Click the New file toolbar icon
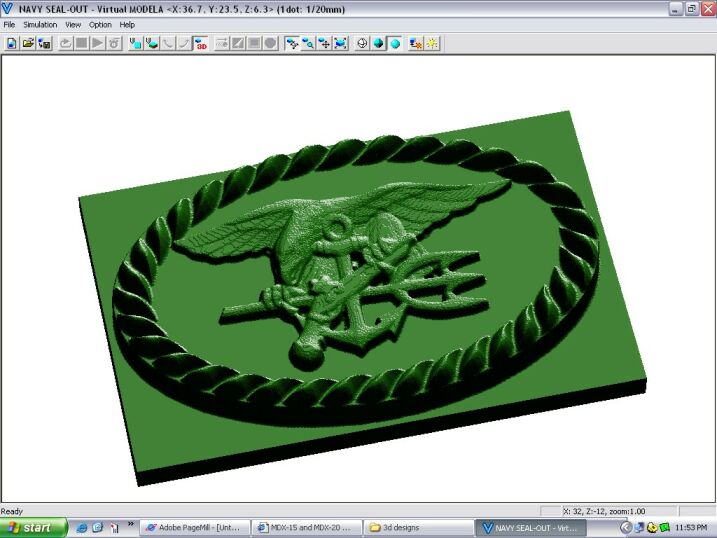 [12, 43]
